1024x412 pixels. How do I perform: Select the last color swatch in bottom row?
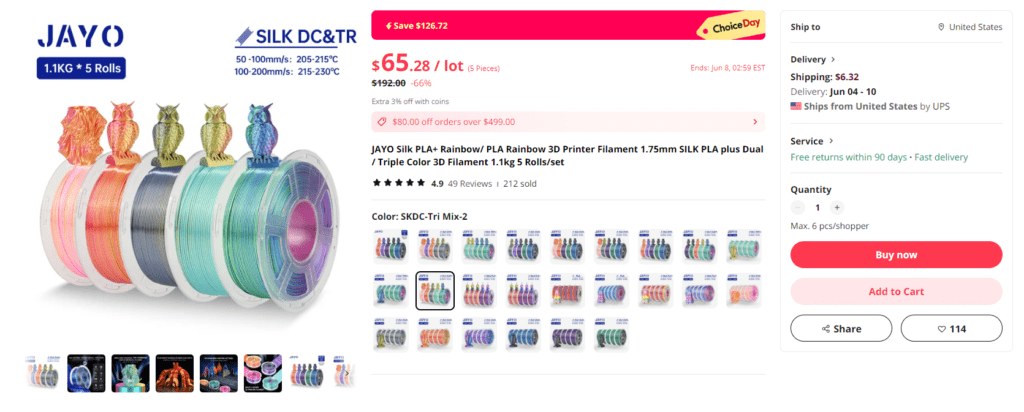(x=611, y=335)
